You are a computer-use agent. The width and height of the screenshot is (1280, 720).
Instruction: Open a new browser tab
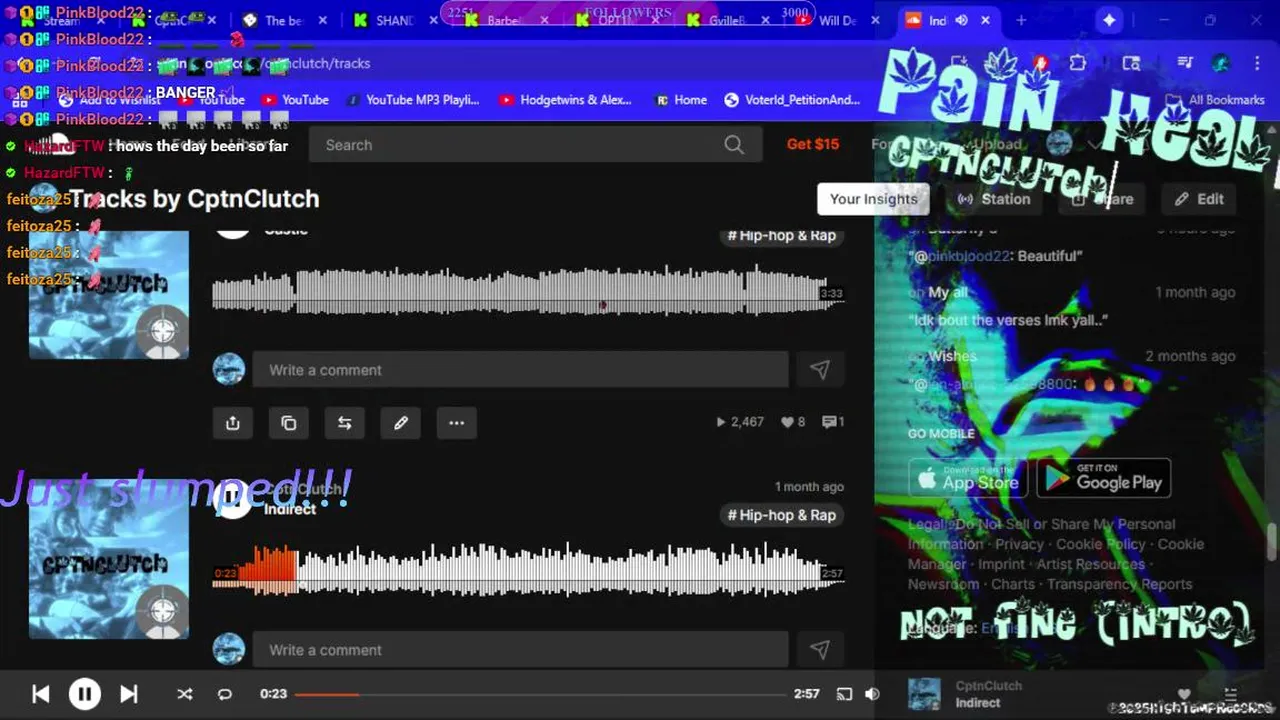pos(1021,20)
